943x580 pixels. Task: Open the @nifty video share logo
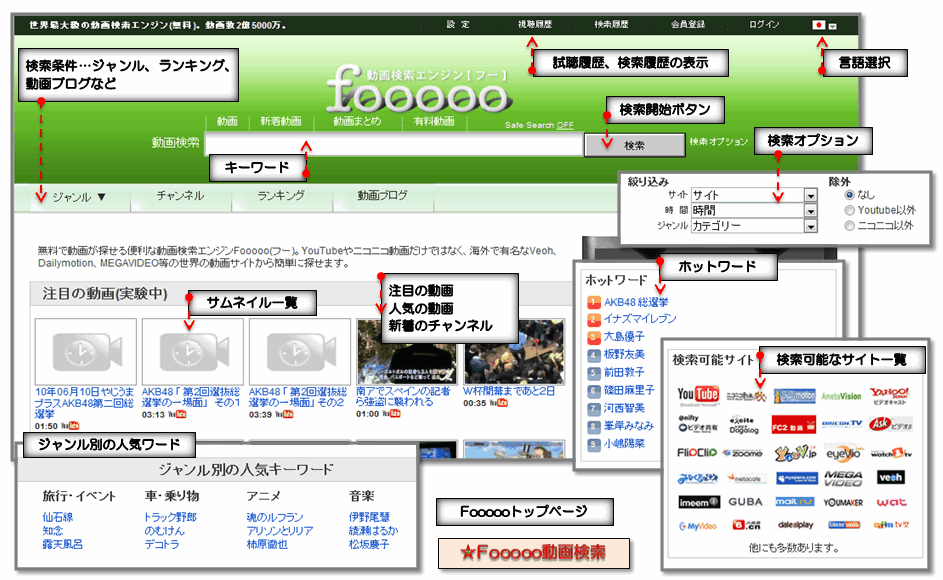coord(698,424)
